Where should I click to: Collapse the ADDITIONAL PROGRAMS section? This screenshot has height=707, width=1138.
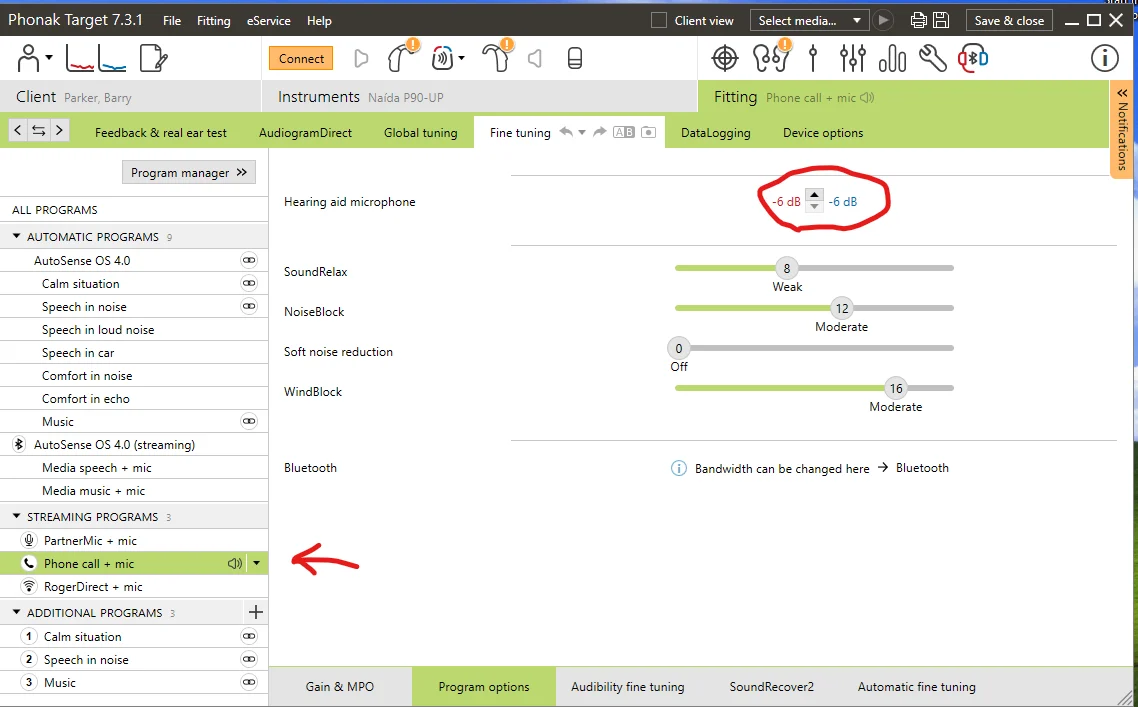point(17,612)
